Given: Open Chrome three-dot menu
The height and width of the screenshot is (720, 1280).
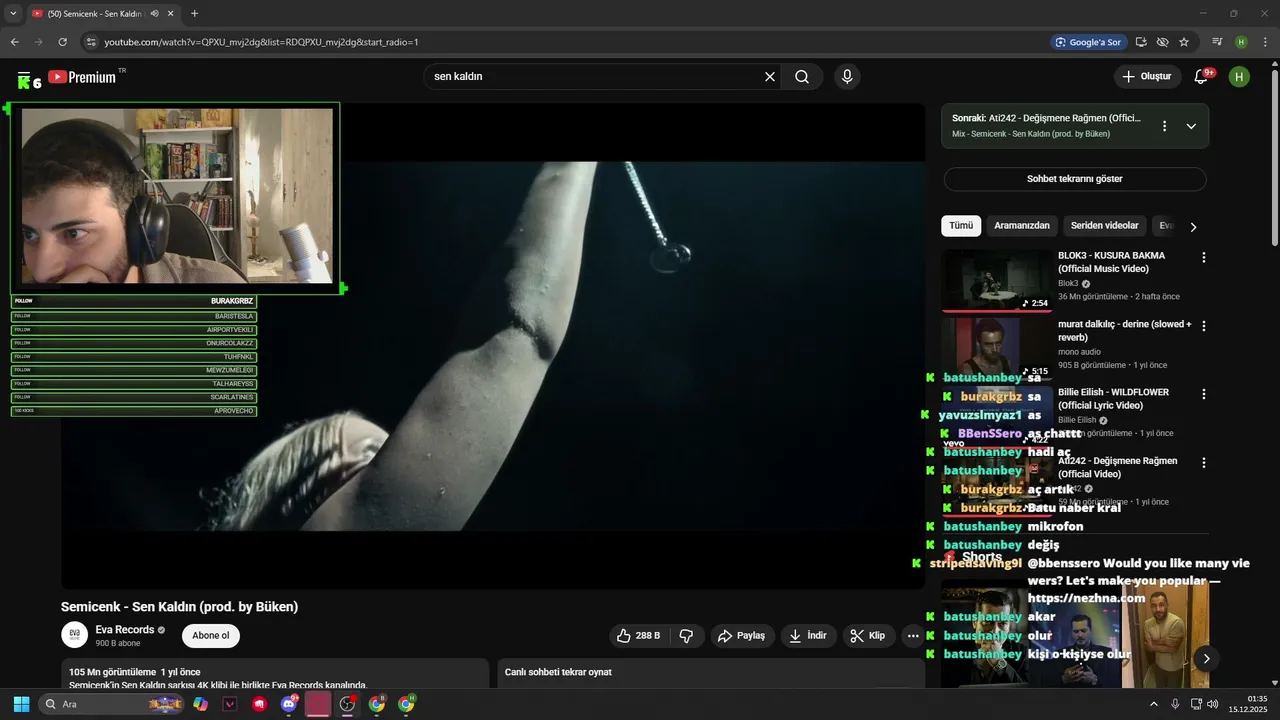Looking at the screenshot, I should [1265, 42].
